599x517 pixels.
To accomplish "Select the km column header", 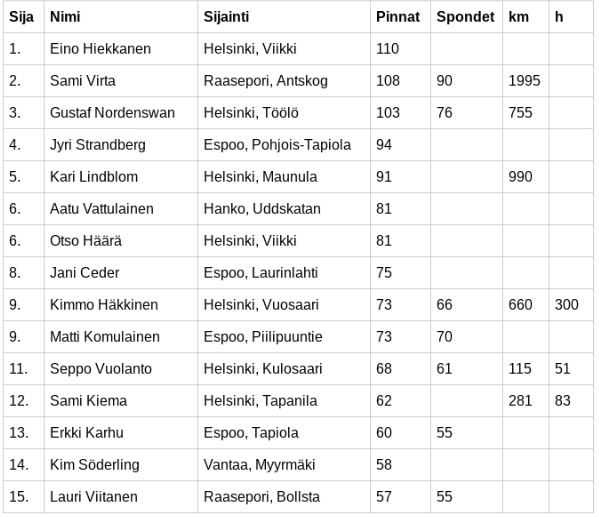I will click(518, 17).
